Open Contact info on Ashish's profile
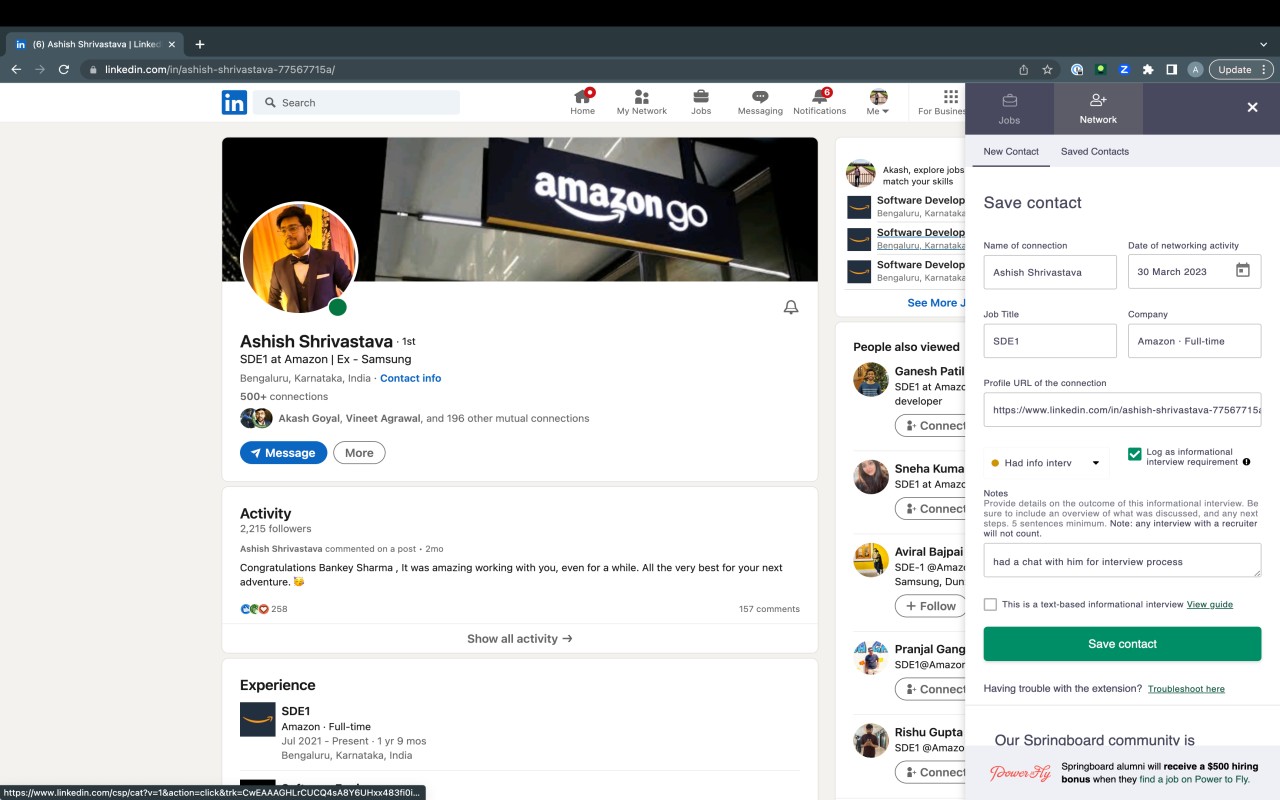1280x800 pixels. click(410, 378)
